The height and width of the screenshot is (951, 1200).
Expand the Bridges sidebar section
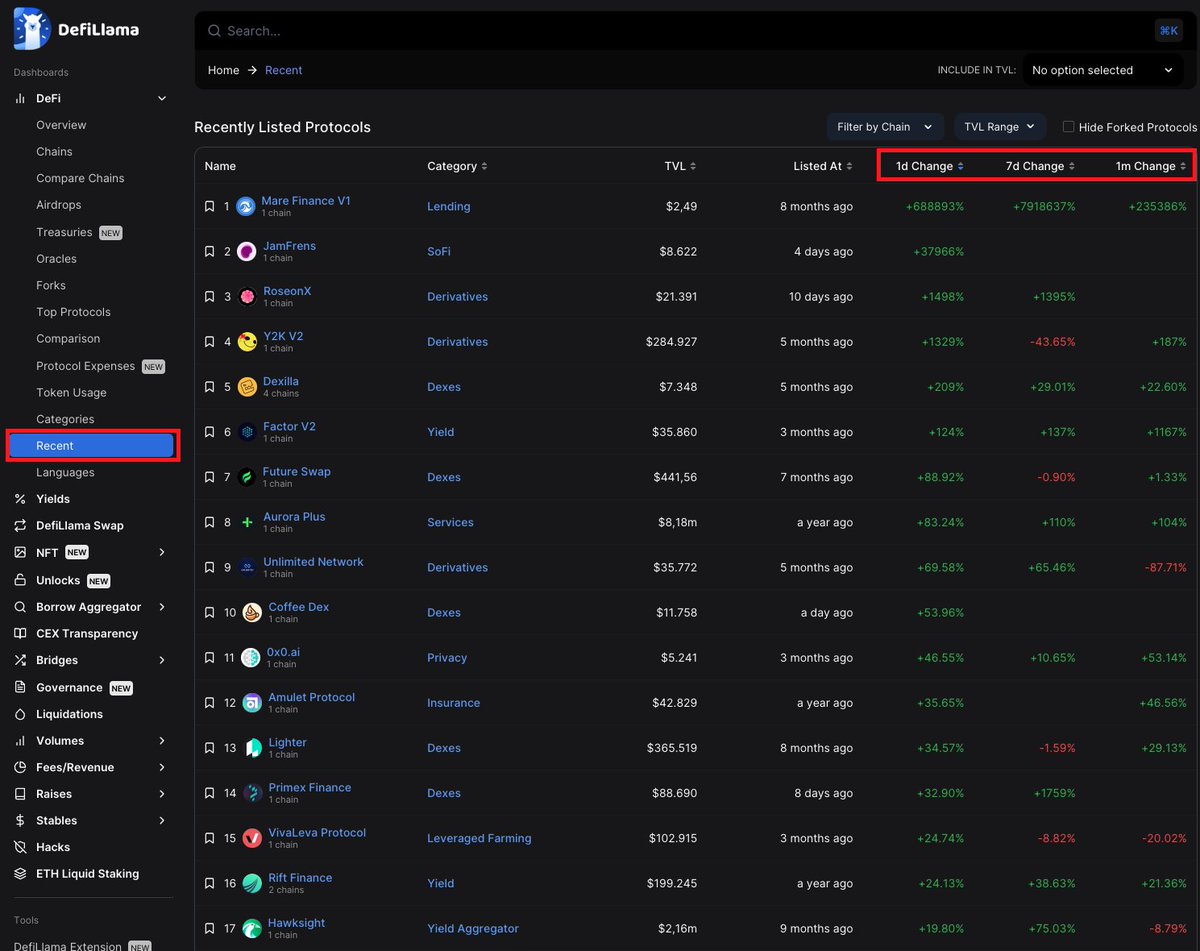[x=162, y=660]
